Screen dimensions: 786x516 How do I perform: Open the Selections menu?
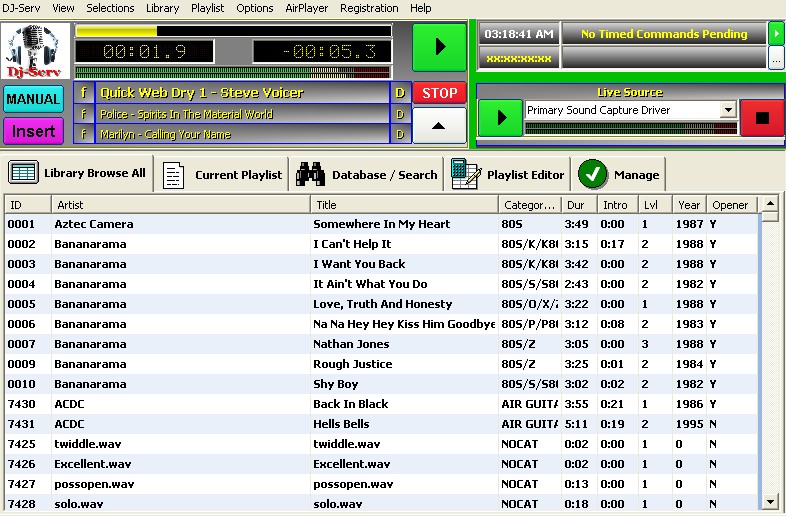pyautogui.click(x=110, y=8)
